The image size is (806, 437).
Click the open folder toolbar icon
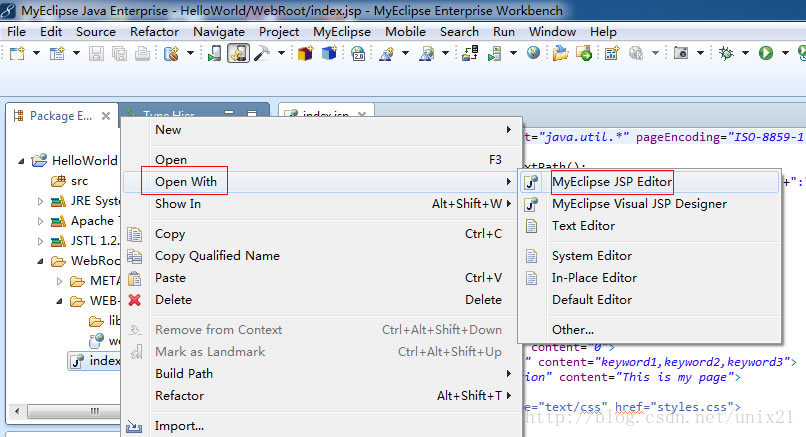[560, 53]
